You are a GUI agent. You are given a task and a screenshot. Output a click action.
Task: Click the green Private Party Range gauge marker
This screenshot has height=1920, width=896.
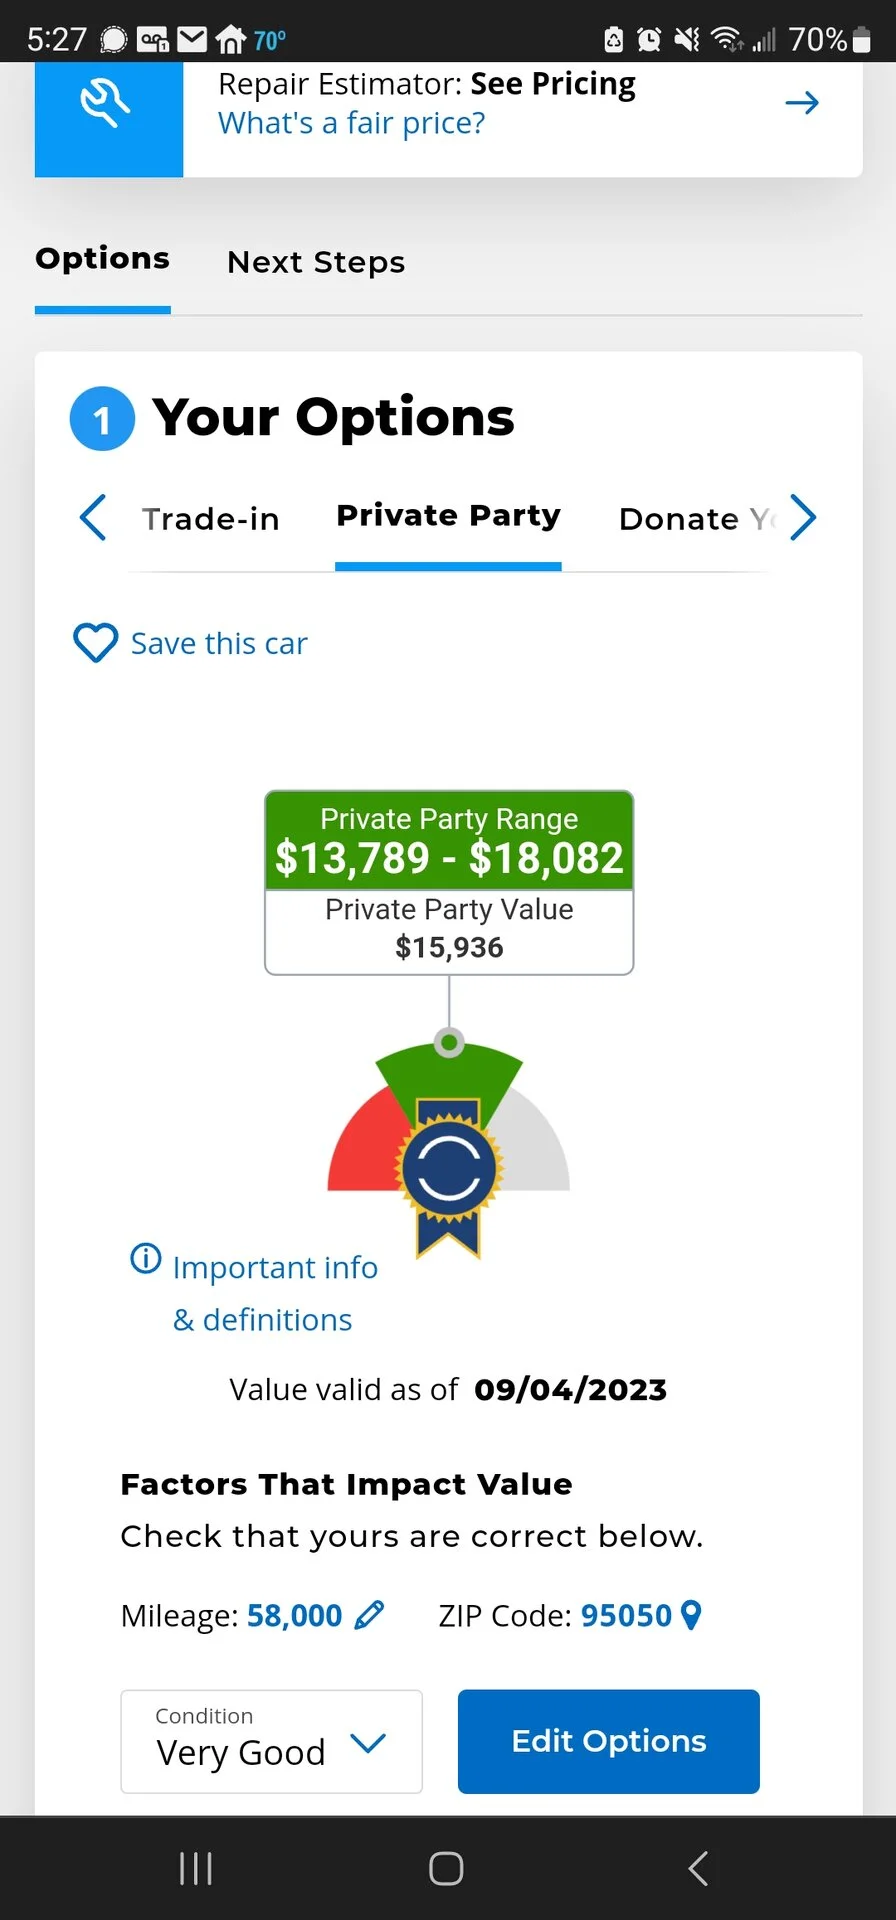(x=449, y=1043)
